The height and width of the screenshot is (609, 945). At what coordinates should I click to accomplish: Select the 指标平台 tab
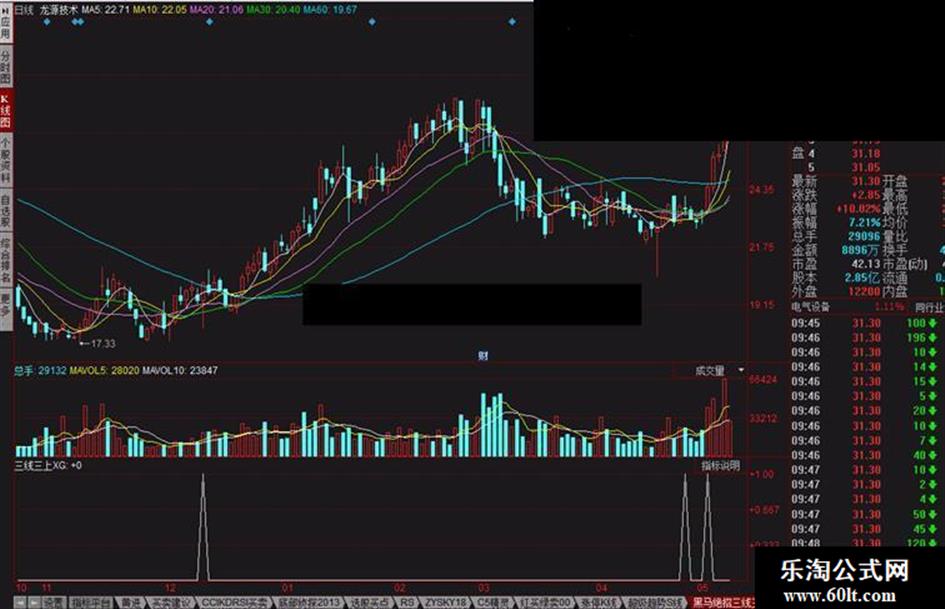point(92,602)
